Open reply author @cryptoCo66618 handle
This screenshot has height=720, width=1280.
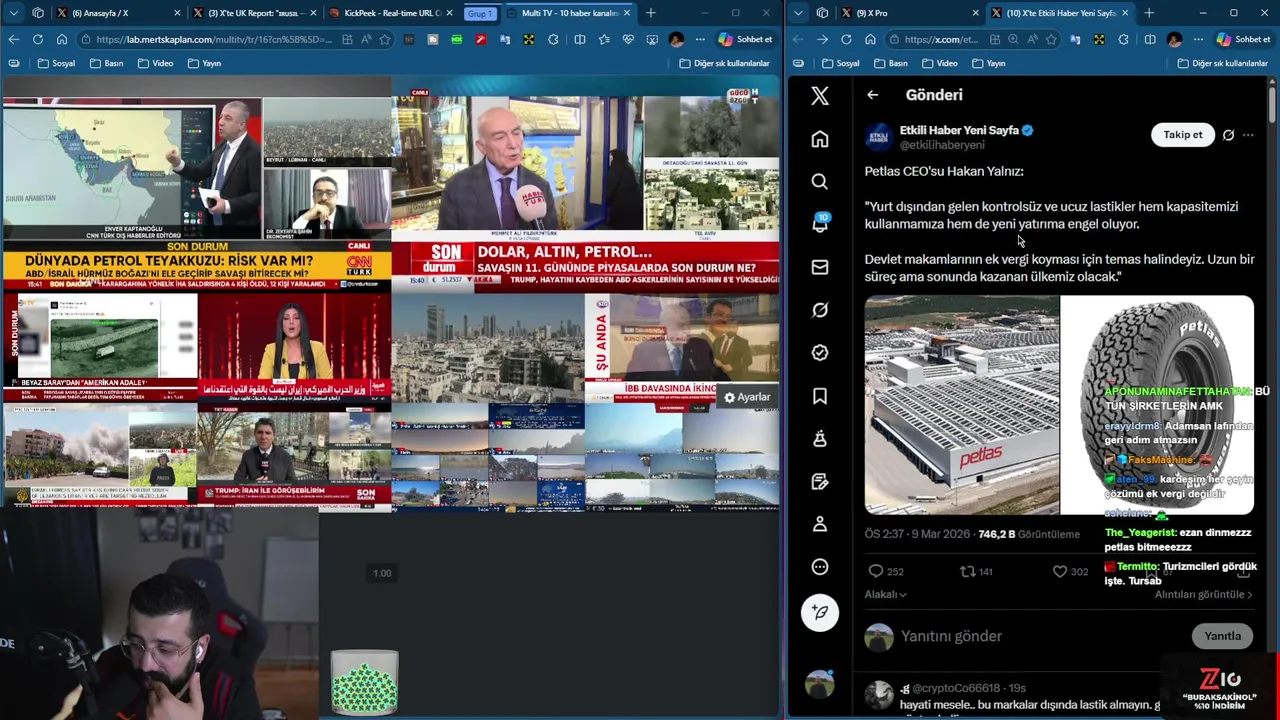pyautogui.click(x=955, y=688)
